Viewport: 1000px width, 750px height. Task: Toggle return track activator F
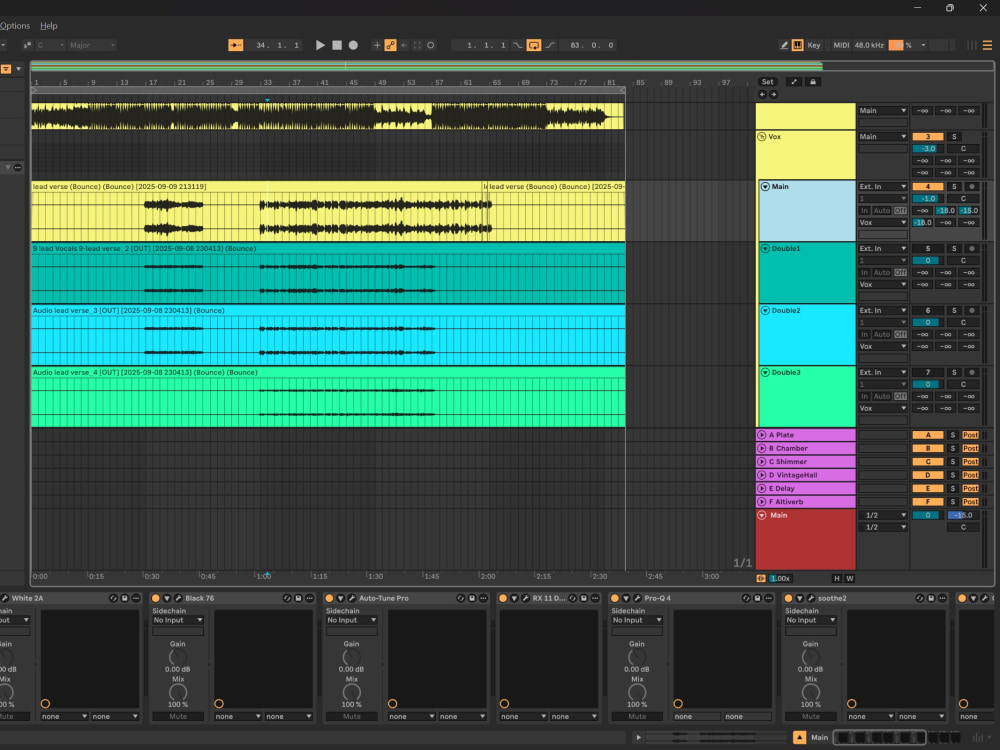[928, 502]
